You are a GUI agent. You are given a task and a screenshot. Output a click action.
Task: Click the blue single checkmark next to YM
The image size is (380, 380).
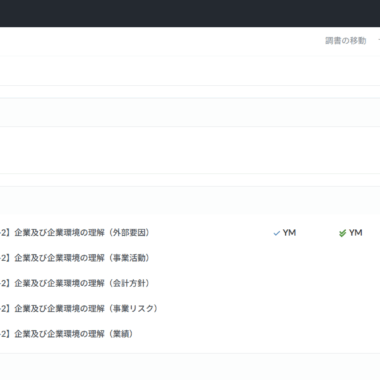(x=277, y=233)
